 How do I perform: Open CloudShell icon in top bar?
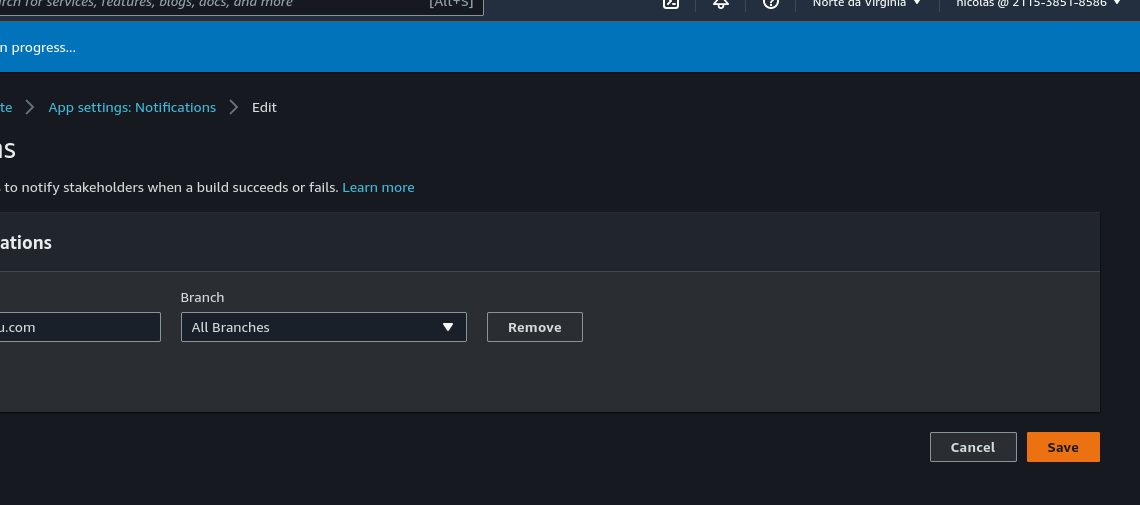tap(670, 4)
